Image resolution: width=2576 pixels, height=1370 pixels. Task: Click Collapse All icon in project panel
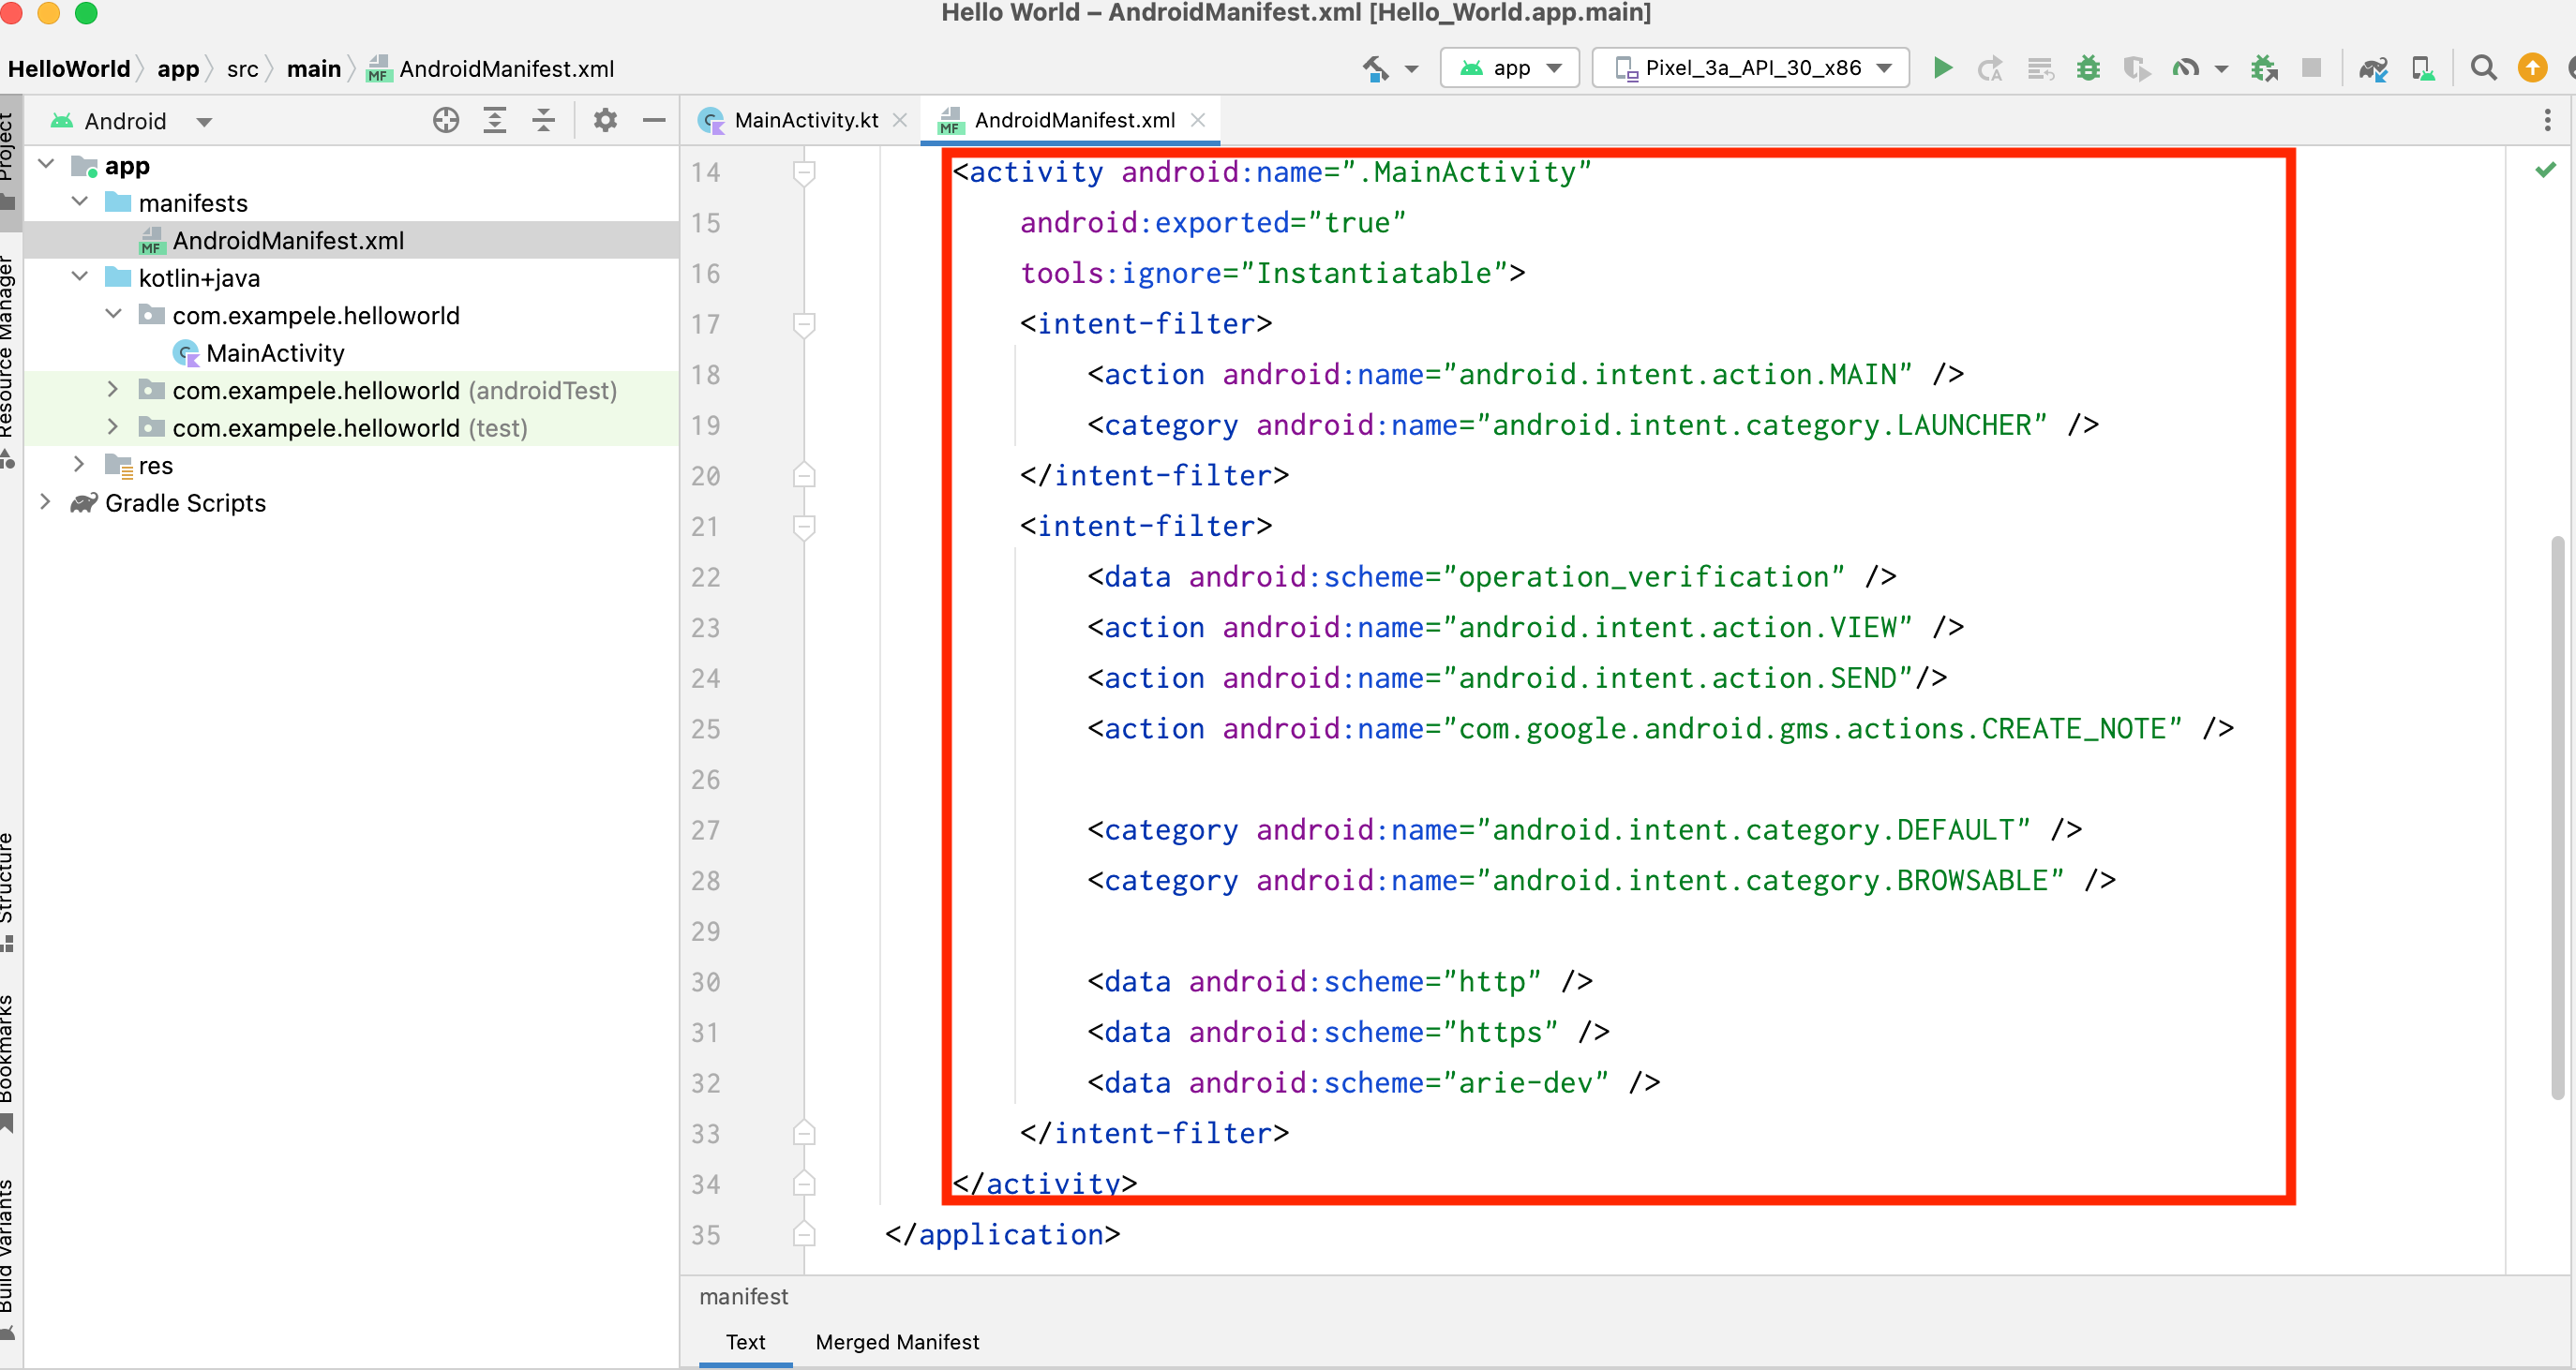click(543, 121)
